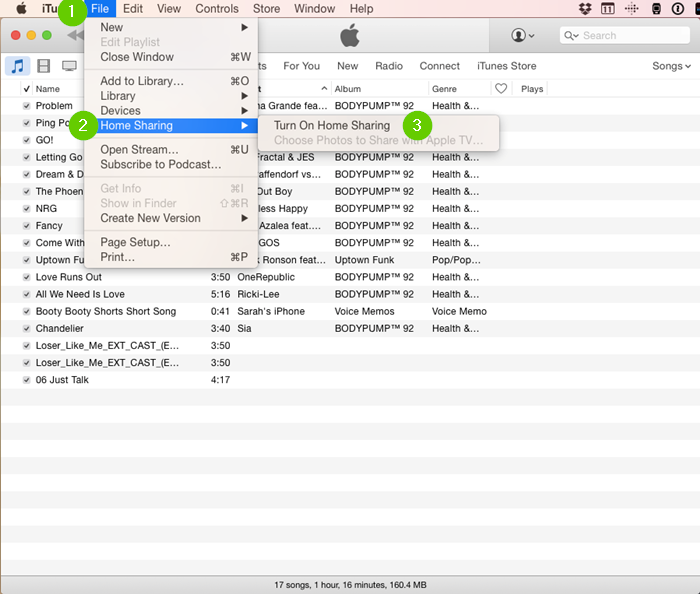Image resolution: width=700 pixels, height=594 pixels.
Task: Open the iTunes Store tab
Action: pyautogui.click(x=506, y=66)
